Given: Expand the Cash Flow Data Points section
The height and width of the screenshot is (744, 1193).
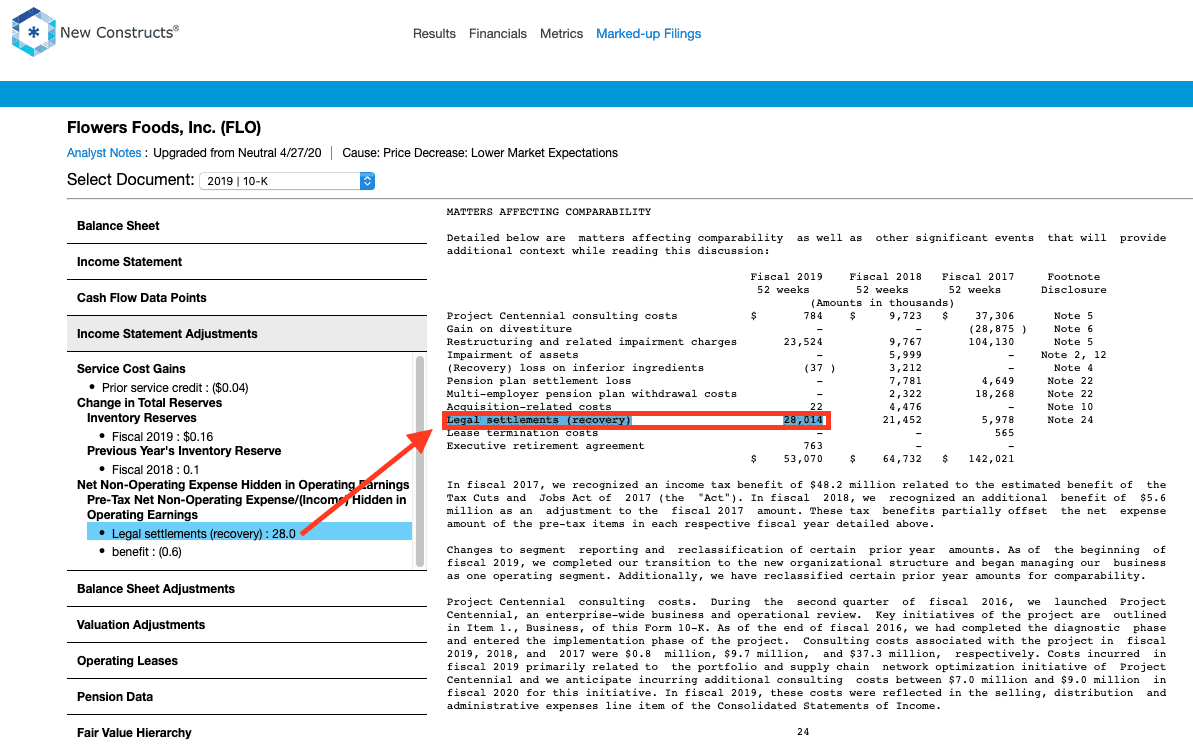Looking at the screenshot, I should [x=247, y=297].
